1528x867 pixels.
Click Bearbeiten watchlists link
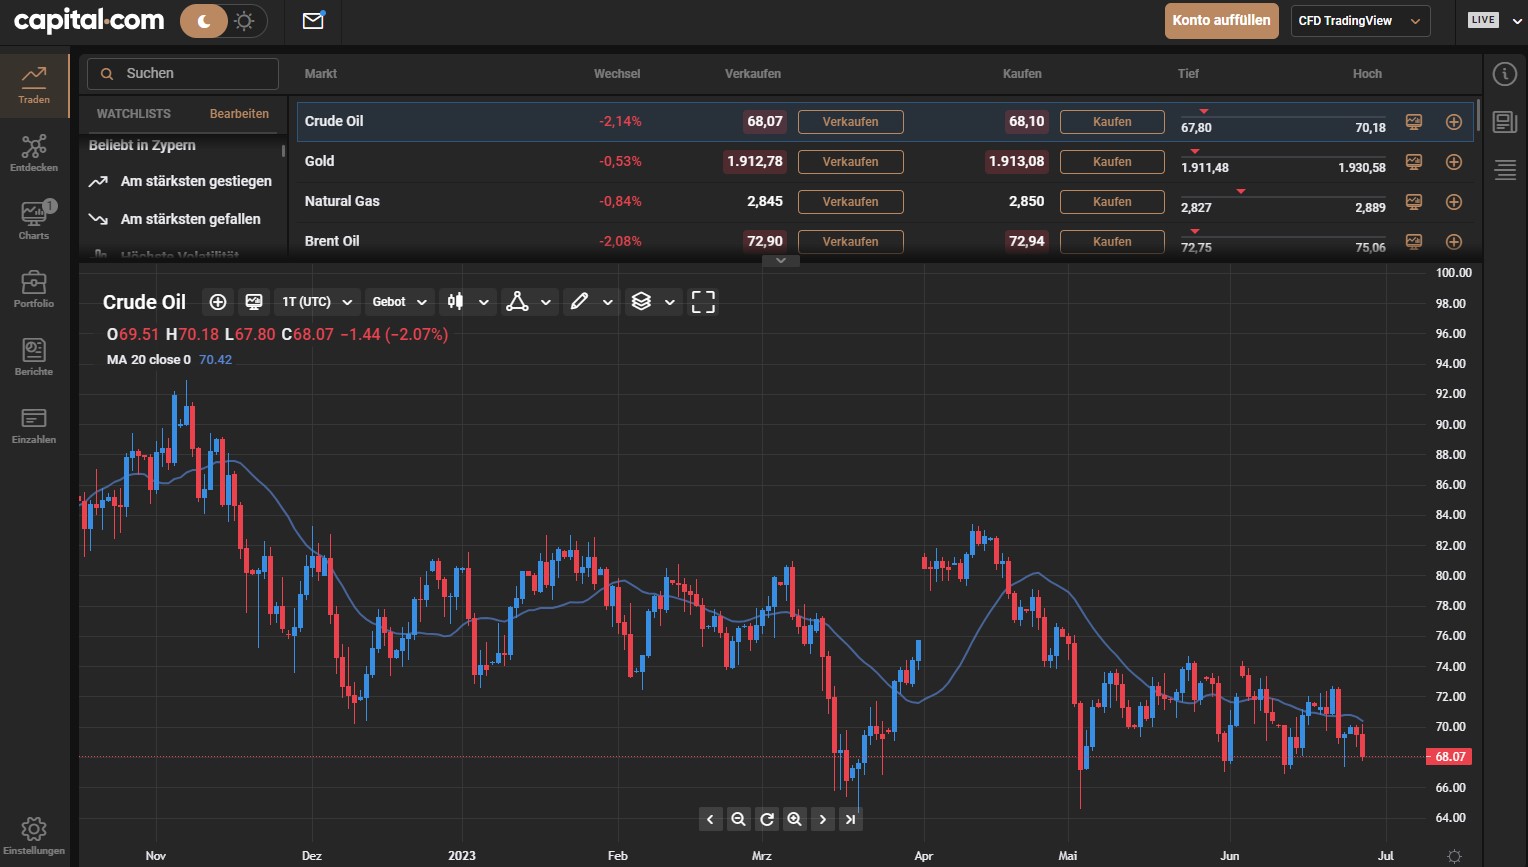239,114
